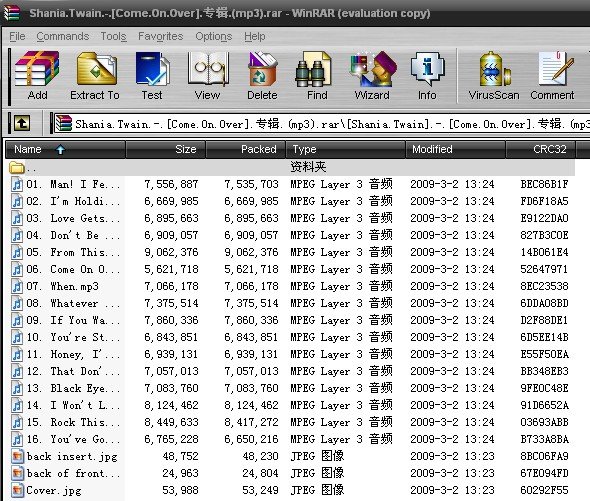Screen dimensions: 590x501
Task: Click packed value 6,650,216
Action: [x=251, y=439]
